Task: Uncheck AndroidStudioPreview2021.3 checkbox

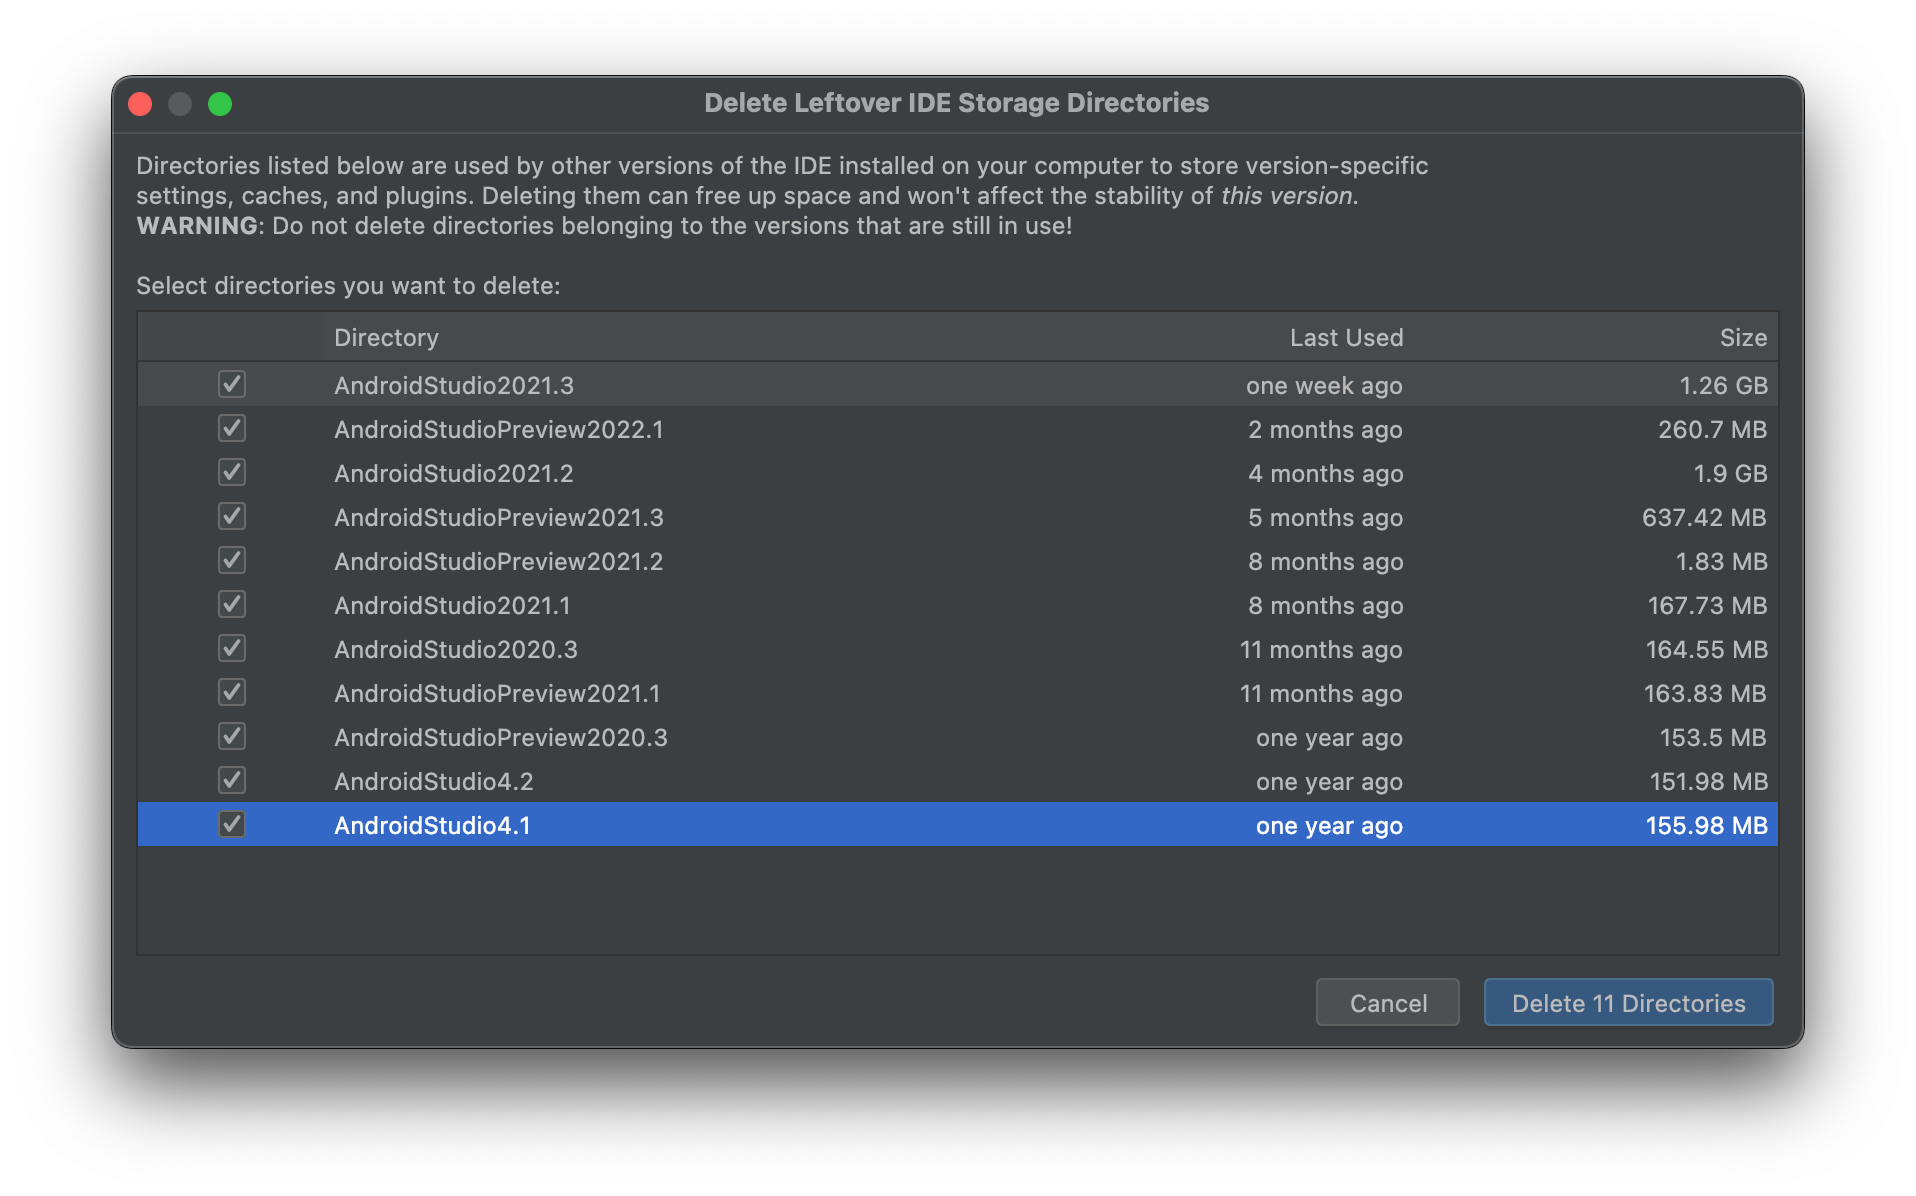Action: [232, 517]
